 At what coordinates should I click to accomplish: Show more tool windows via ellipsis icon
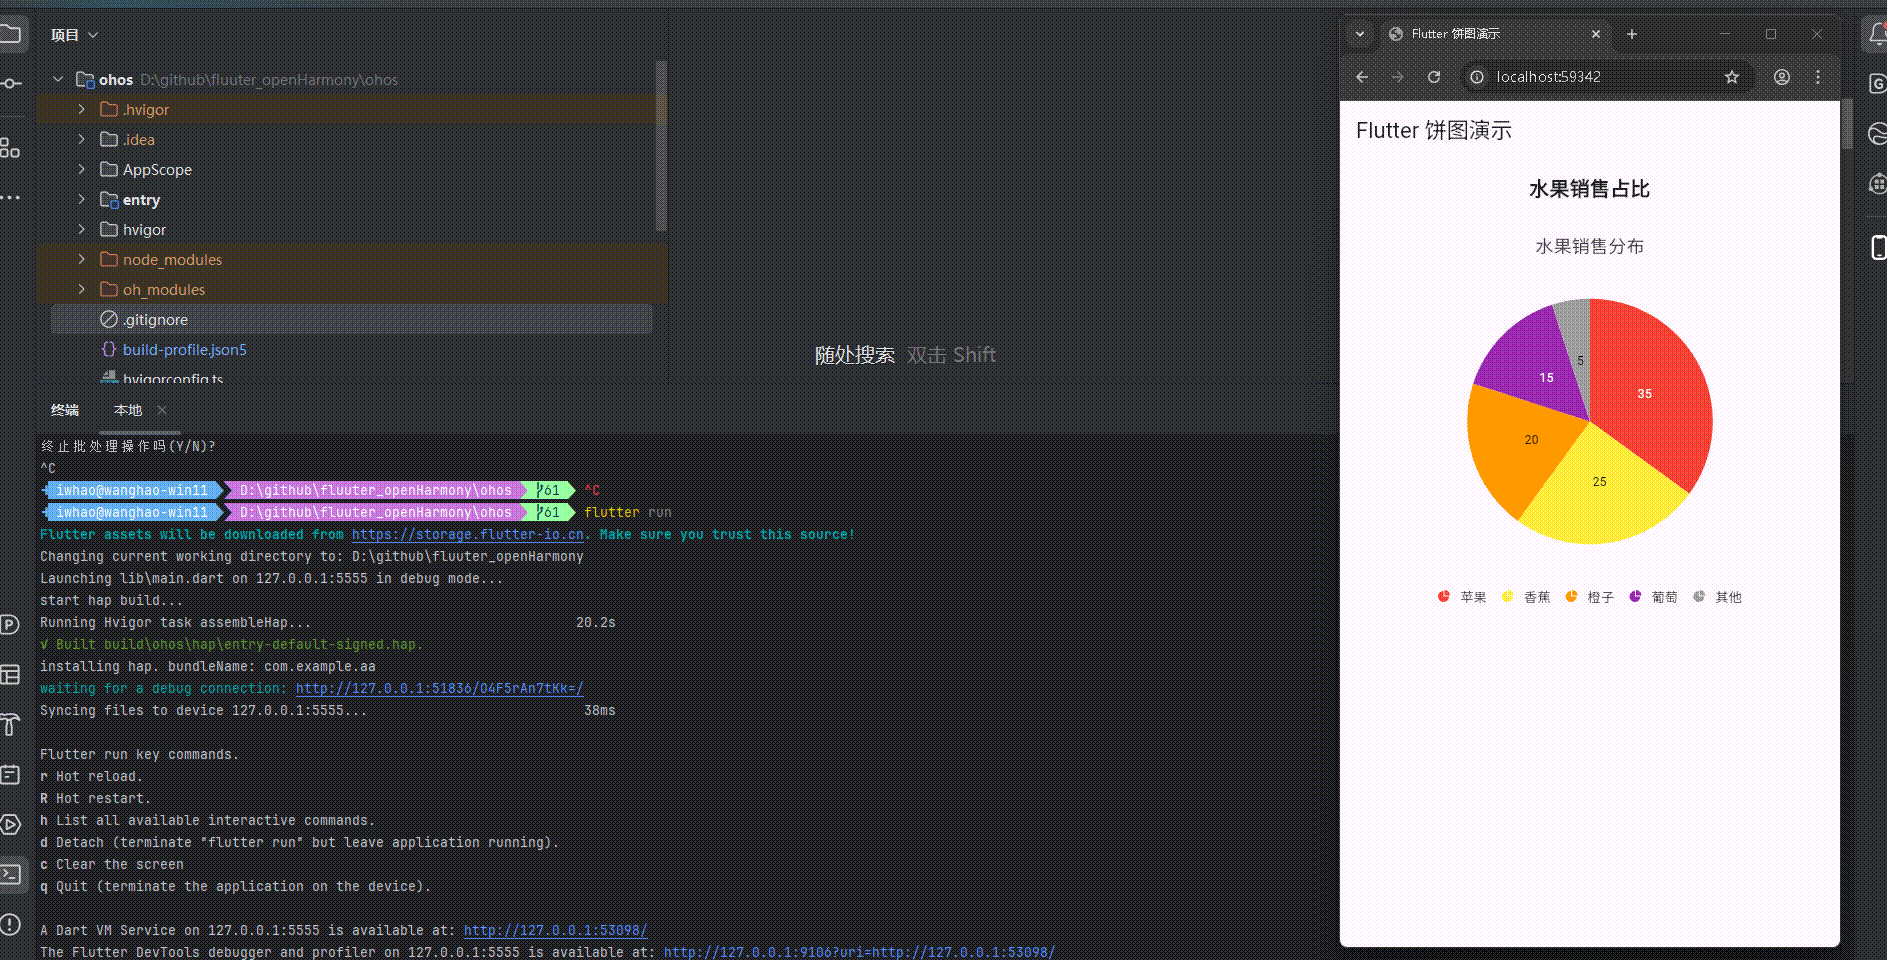10,198
